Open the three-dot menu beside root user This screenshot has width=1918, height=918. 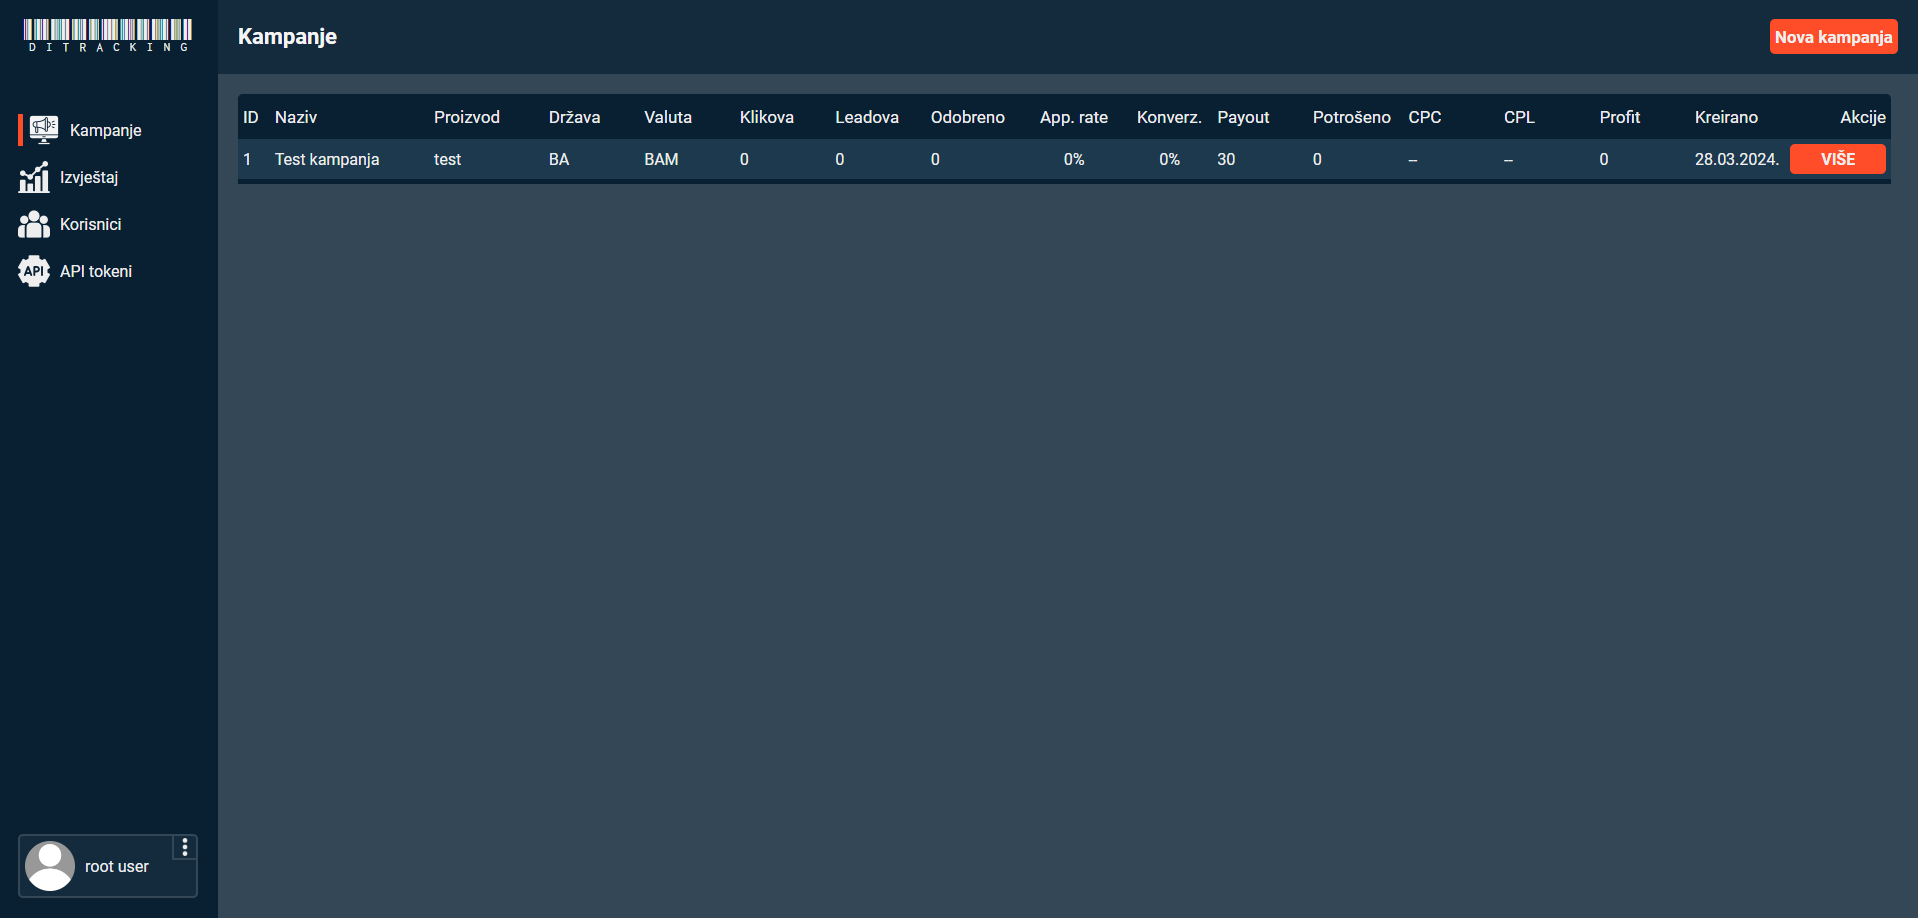pyautogui.click(x=185, y=847)
